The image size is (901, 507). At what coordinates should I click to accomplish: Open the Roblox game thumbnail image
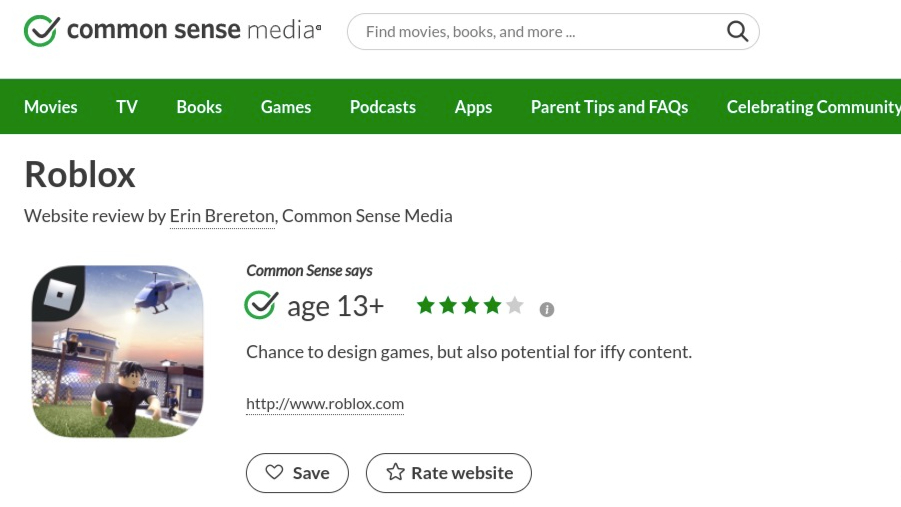pyautogui.click(x=118, y=351)
